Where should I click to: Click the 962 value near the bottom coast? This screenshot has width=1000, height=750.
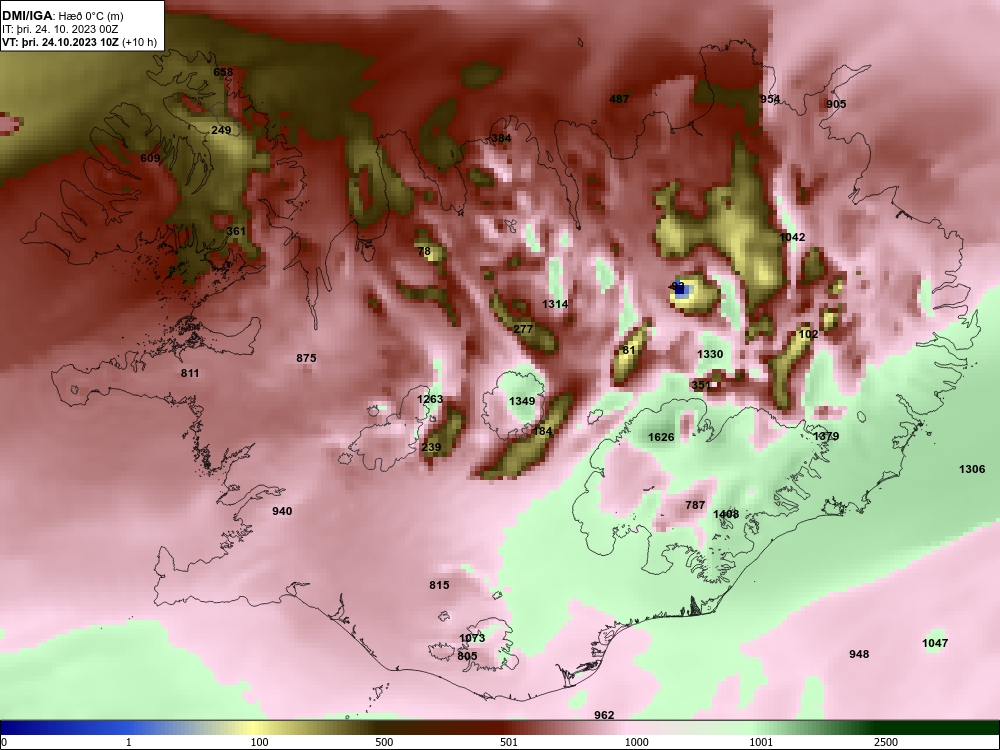tap(604, 715)
